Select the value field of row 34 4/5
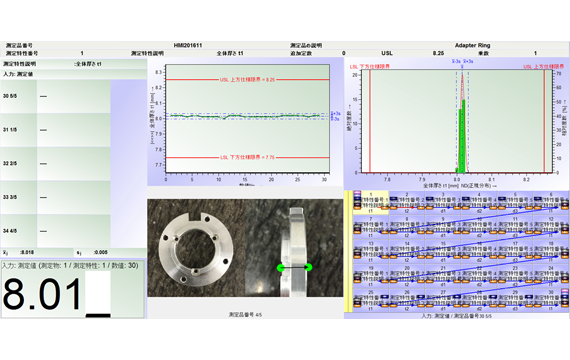The height and width of the screenshot is (360, 570). coord(73,231)
